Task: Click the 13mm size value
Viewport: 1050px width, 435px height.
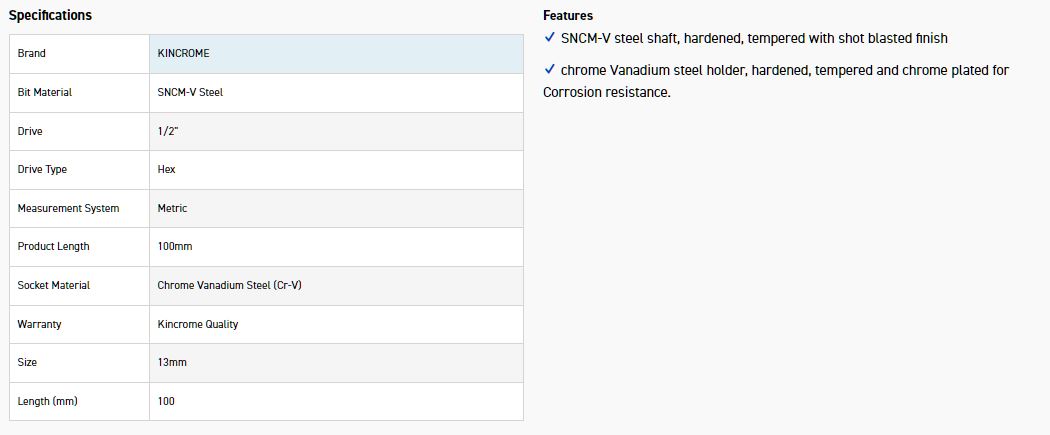Action: pyautogui.click(x=172, y=362)
